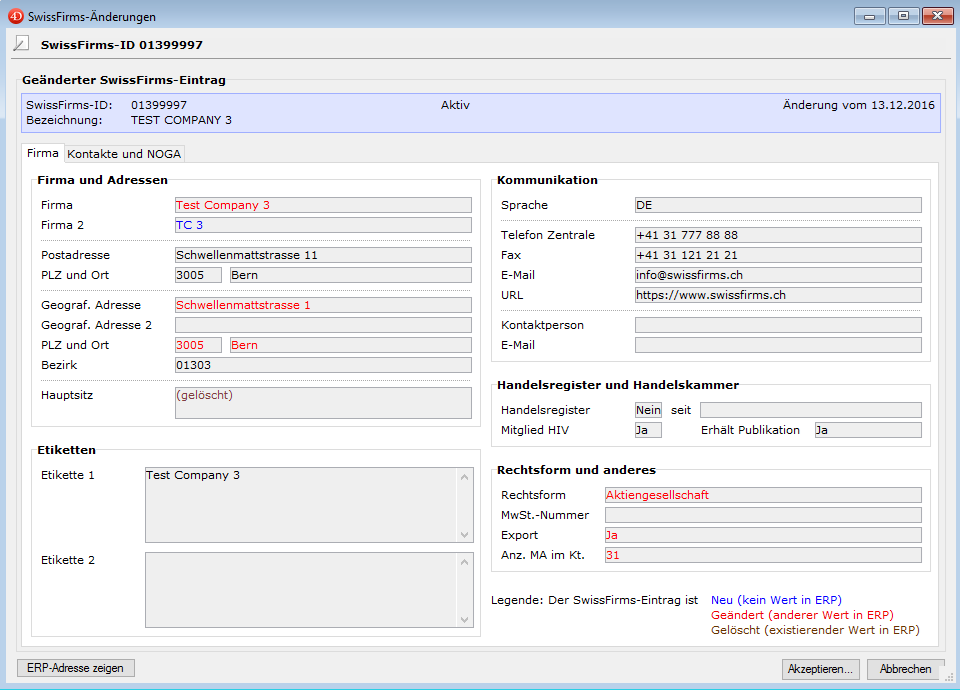Cancel with the Abbrechen button

tap(906, 669)
